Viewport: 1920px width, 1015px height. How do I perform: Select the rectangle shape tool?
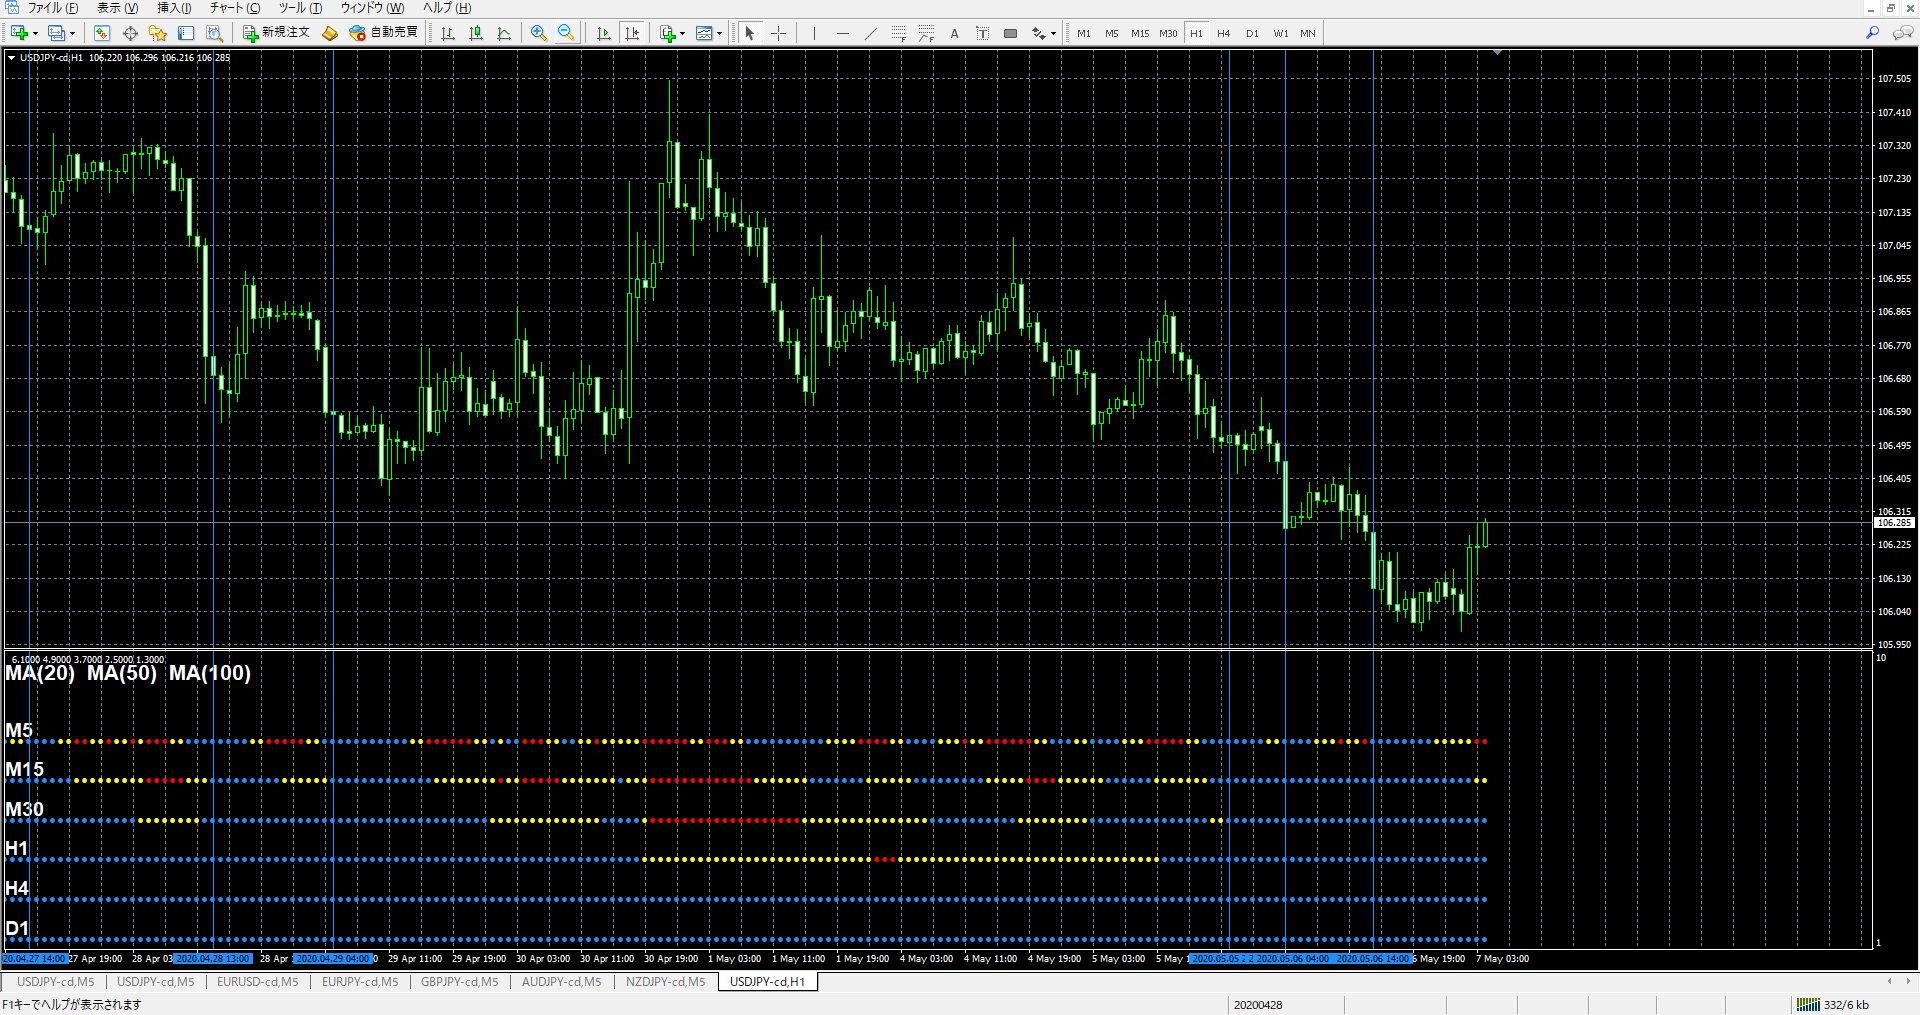[1010, 33]
